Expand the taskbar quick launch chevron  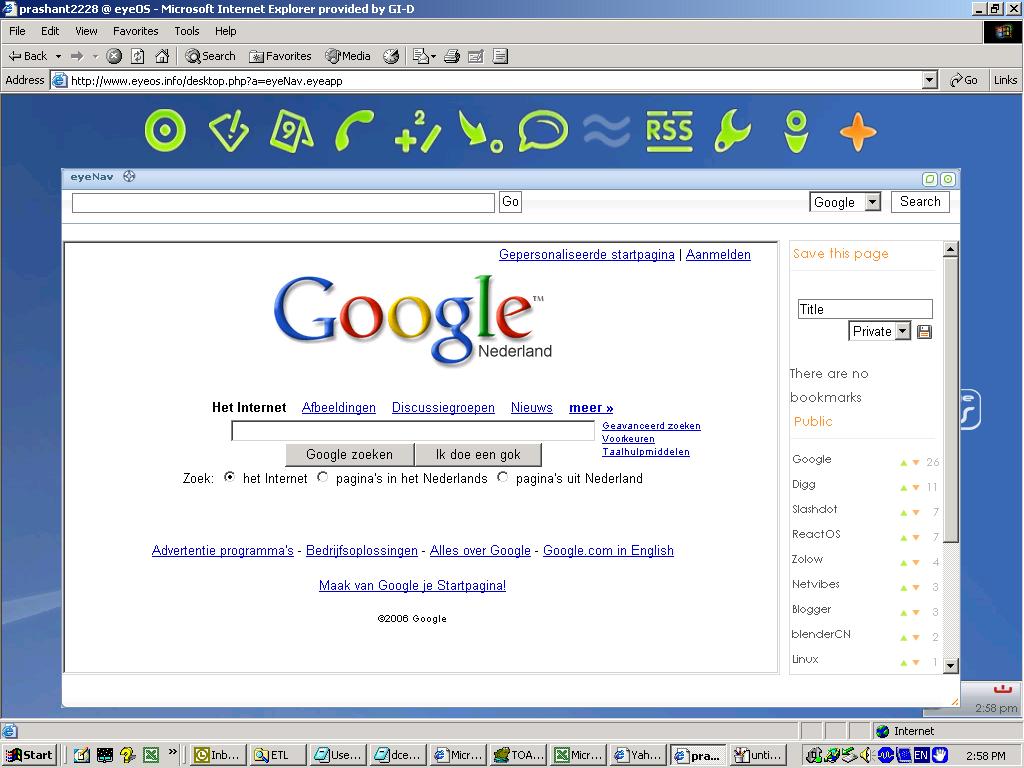(x=172, y=751)
